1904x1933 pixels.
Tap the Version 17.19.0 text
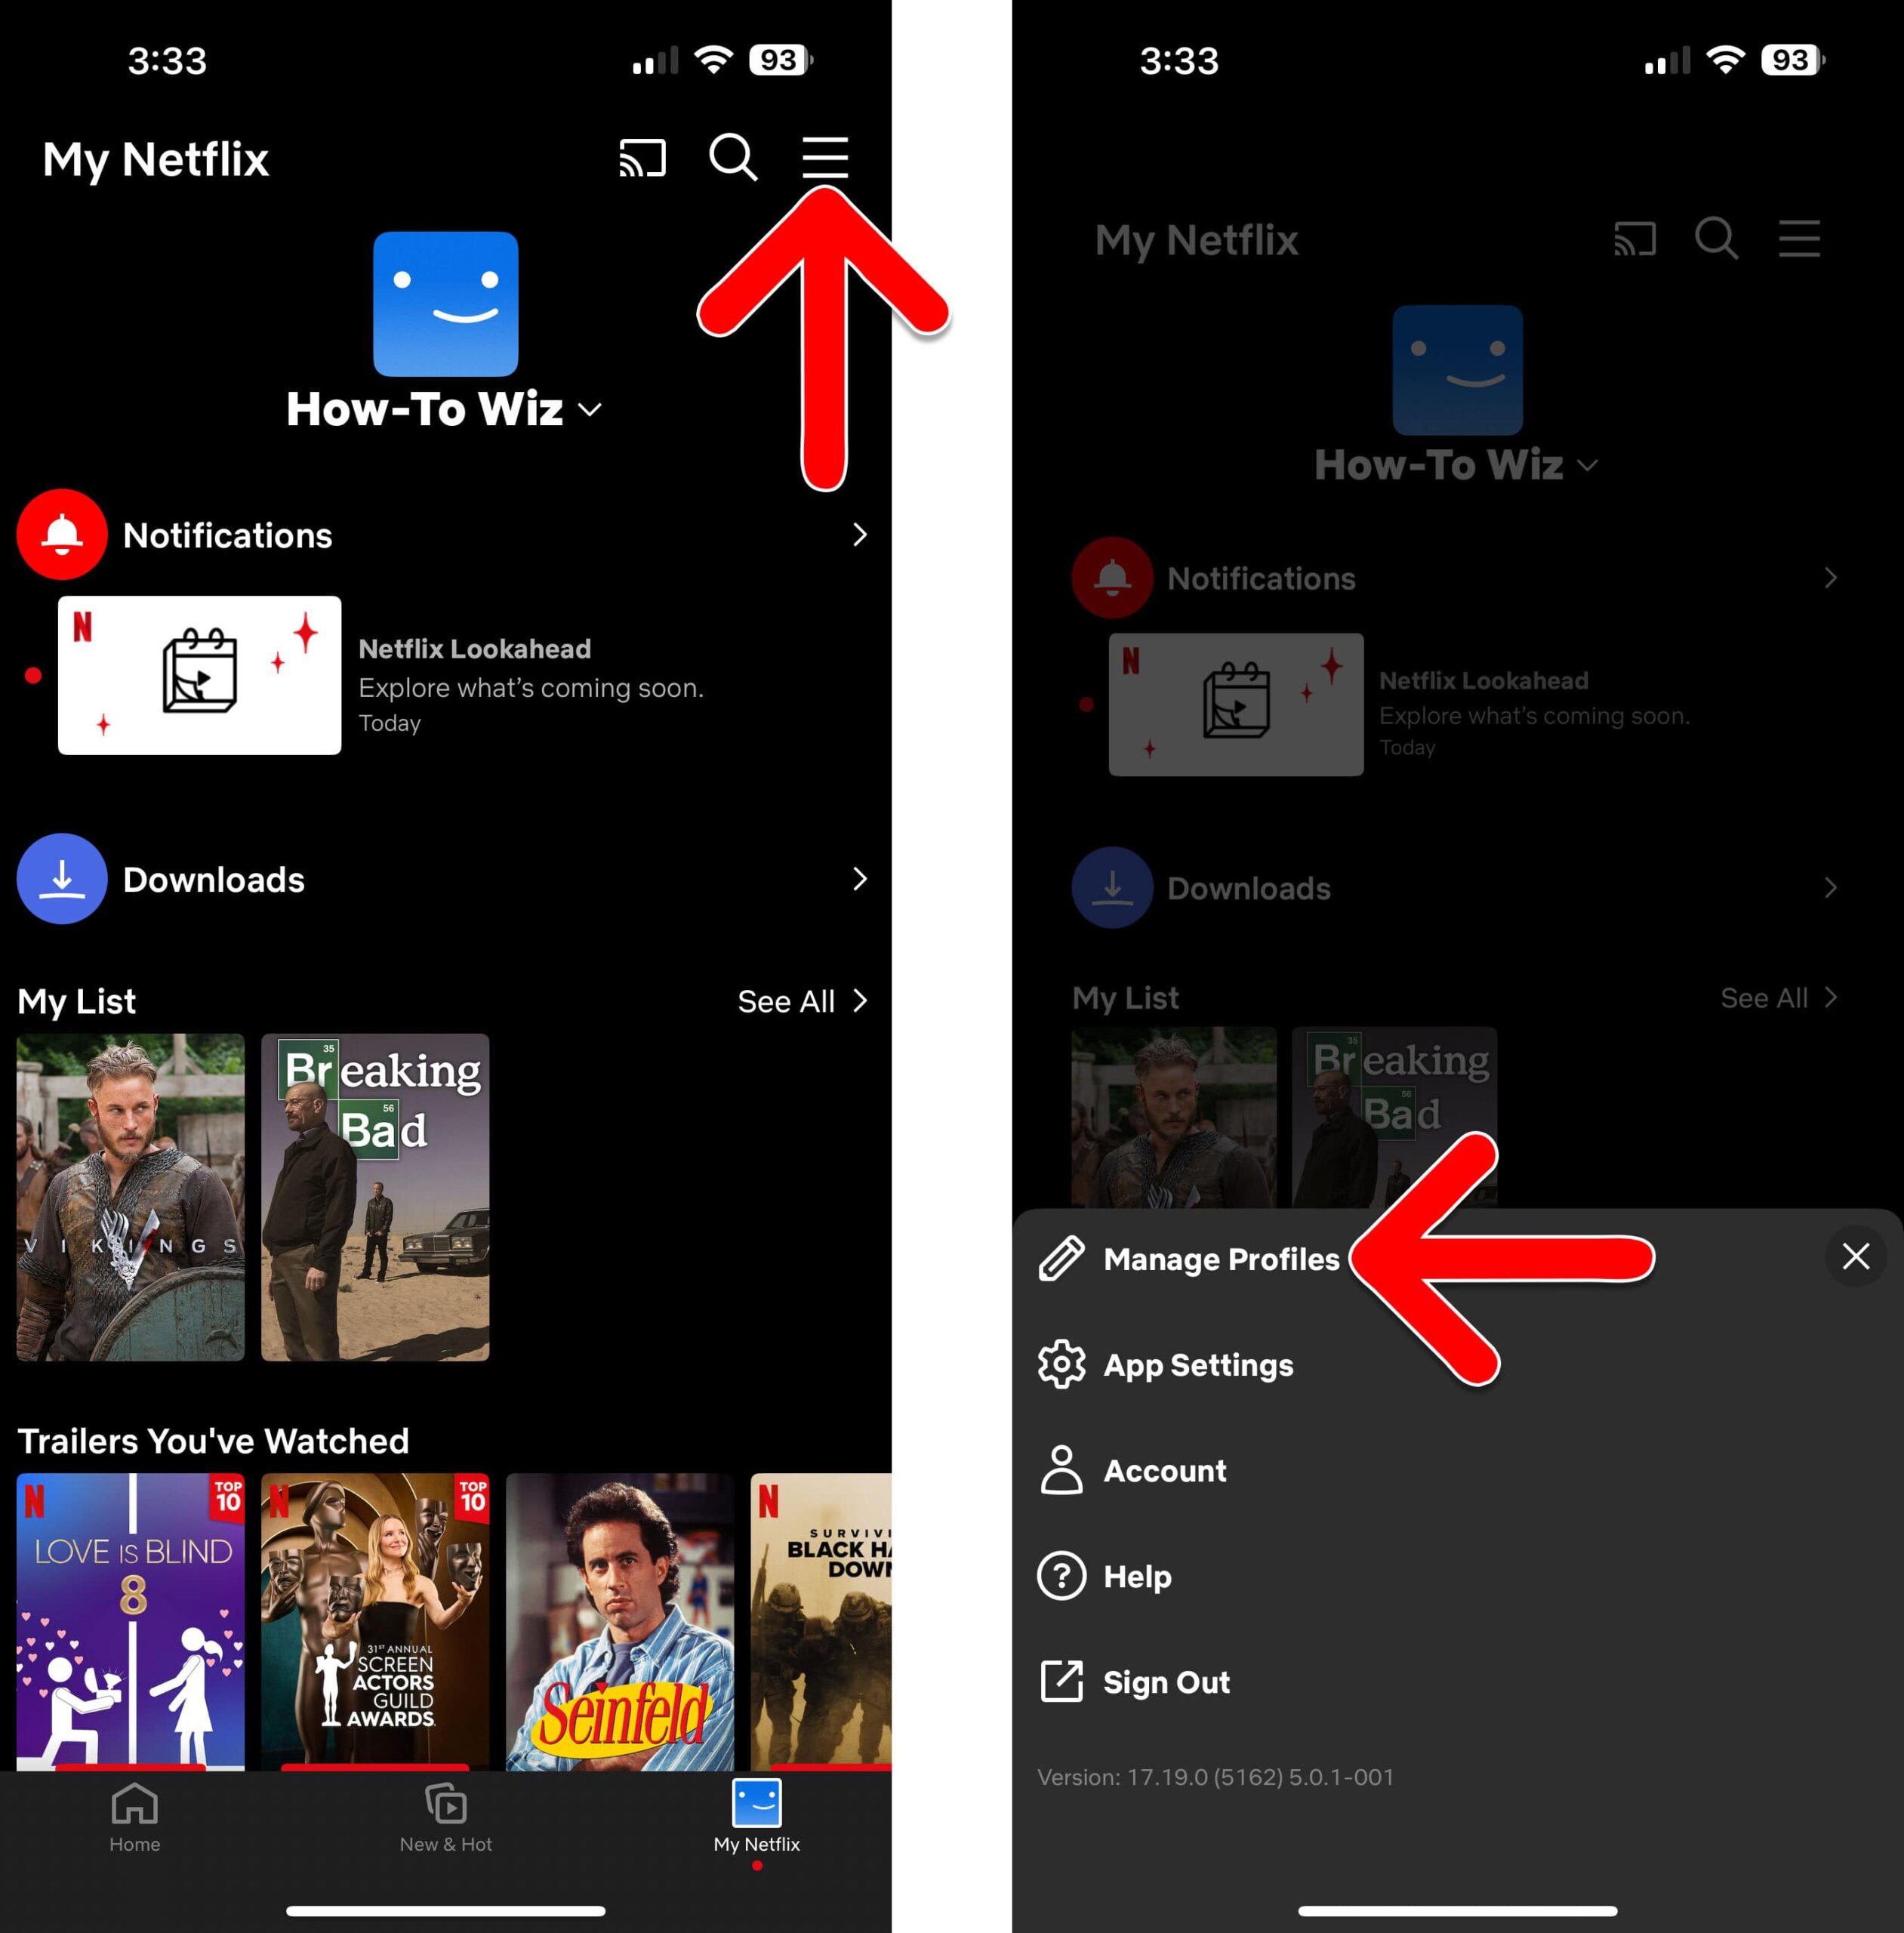1215,1777
